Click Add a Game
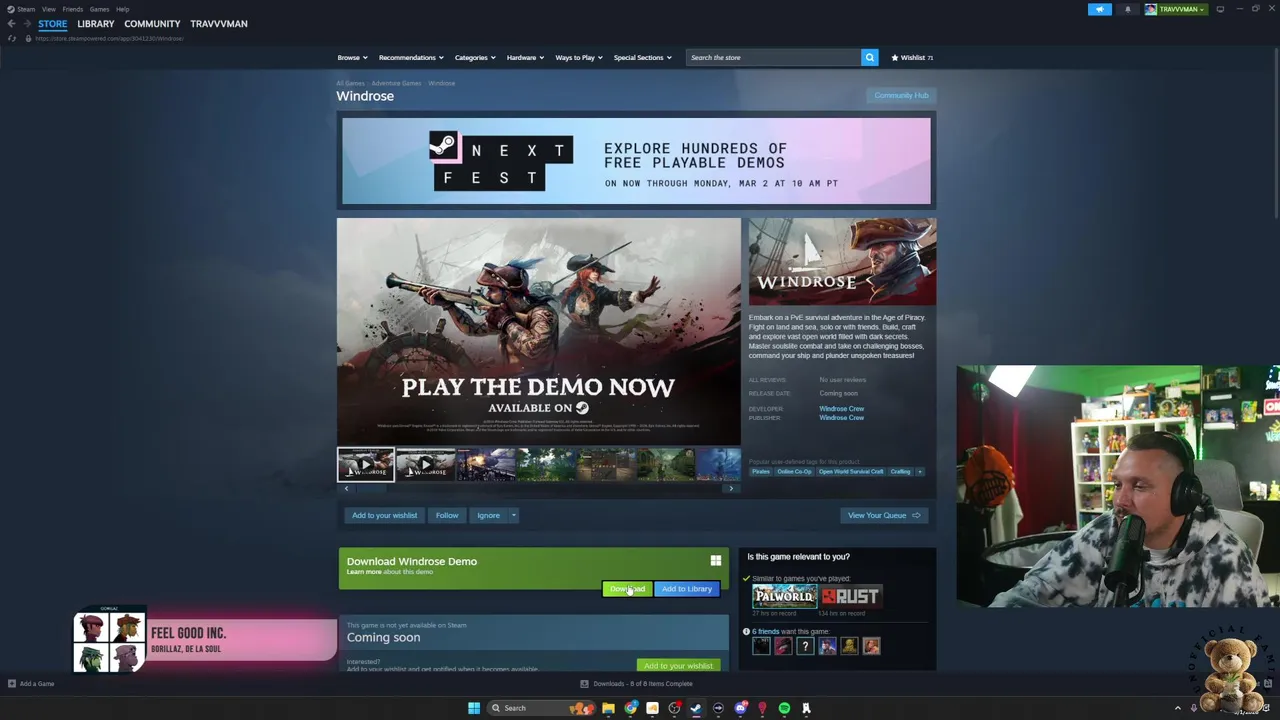Viewport: 1280px width, 720px height. coord(31,684)
